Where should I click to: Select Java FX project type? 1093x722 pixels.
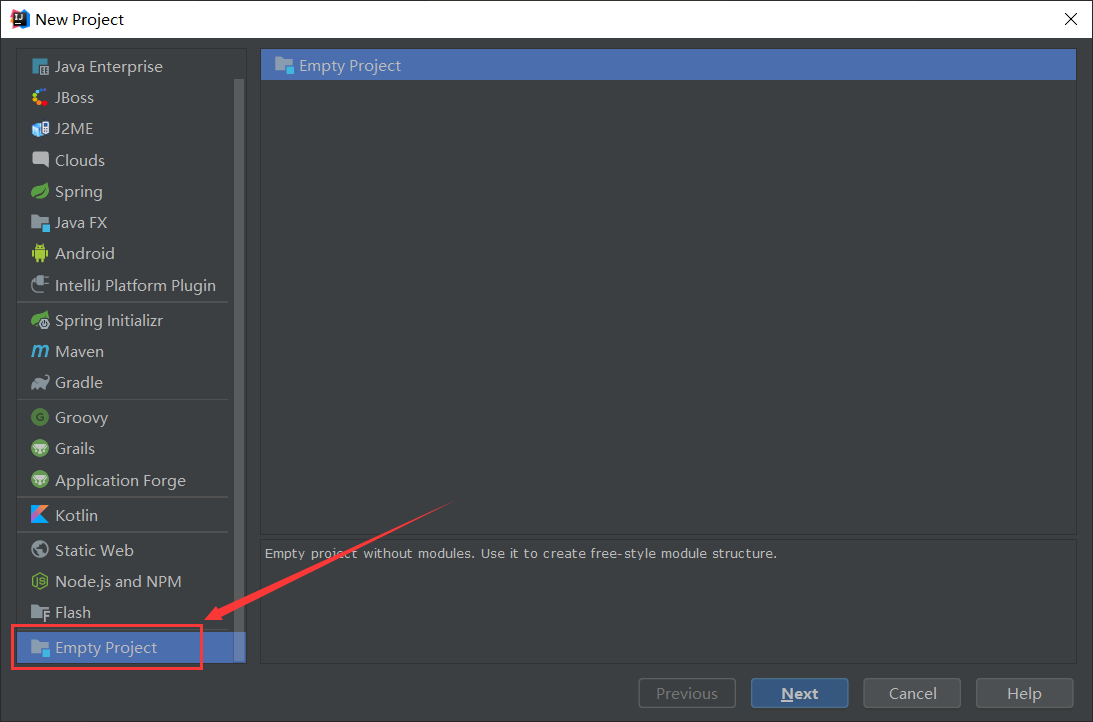(x=80, y=223)
